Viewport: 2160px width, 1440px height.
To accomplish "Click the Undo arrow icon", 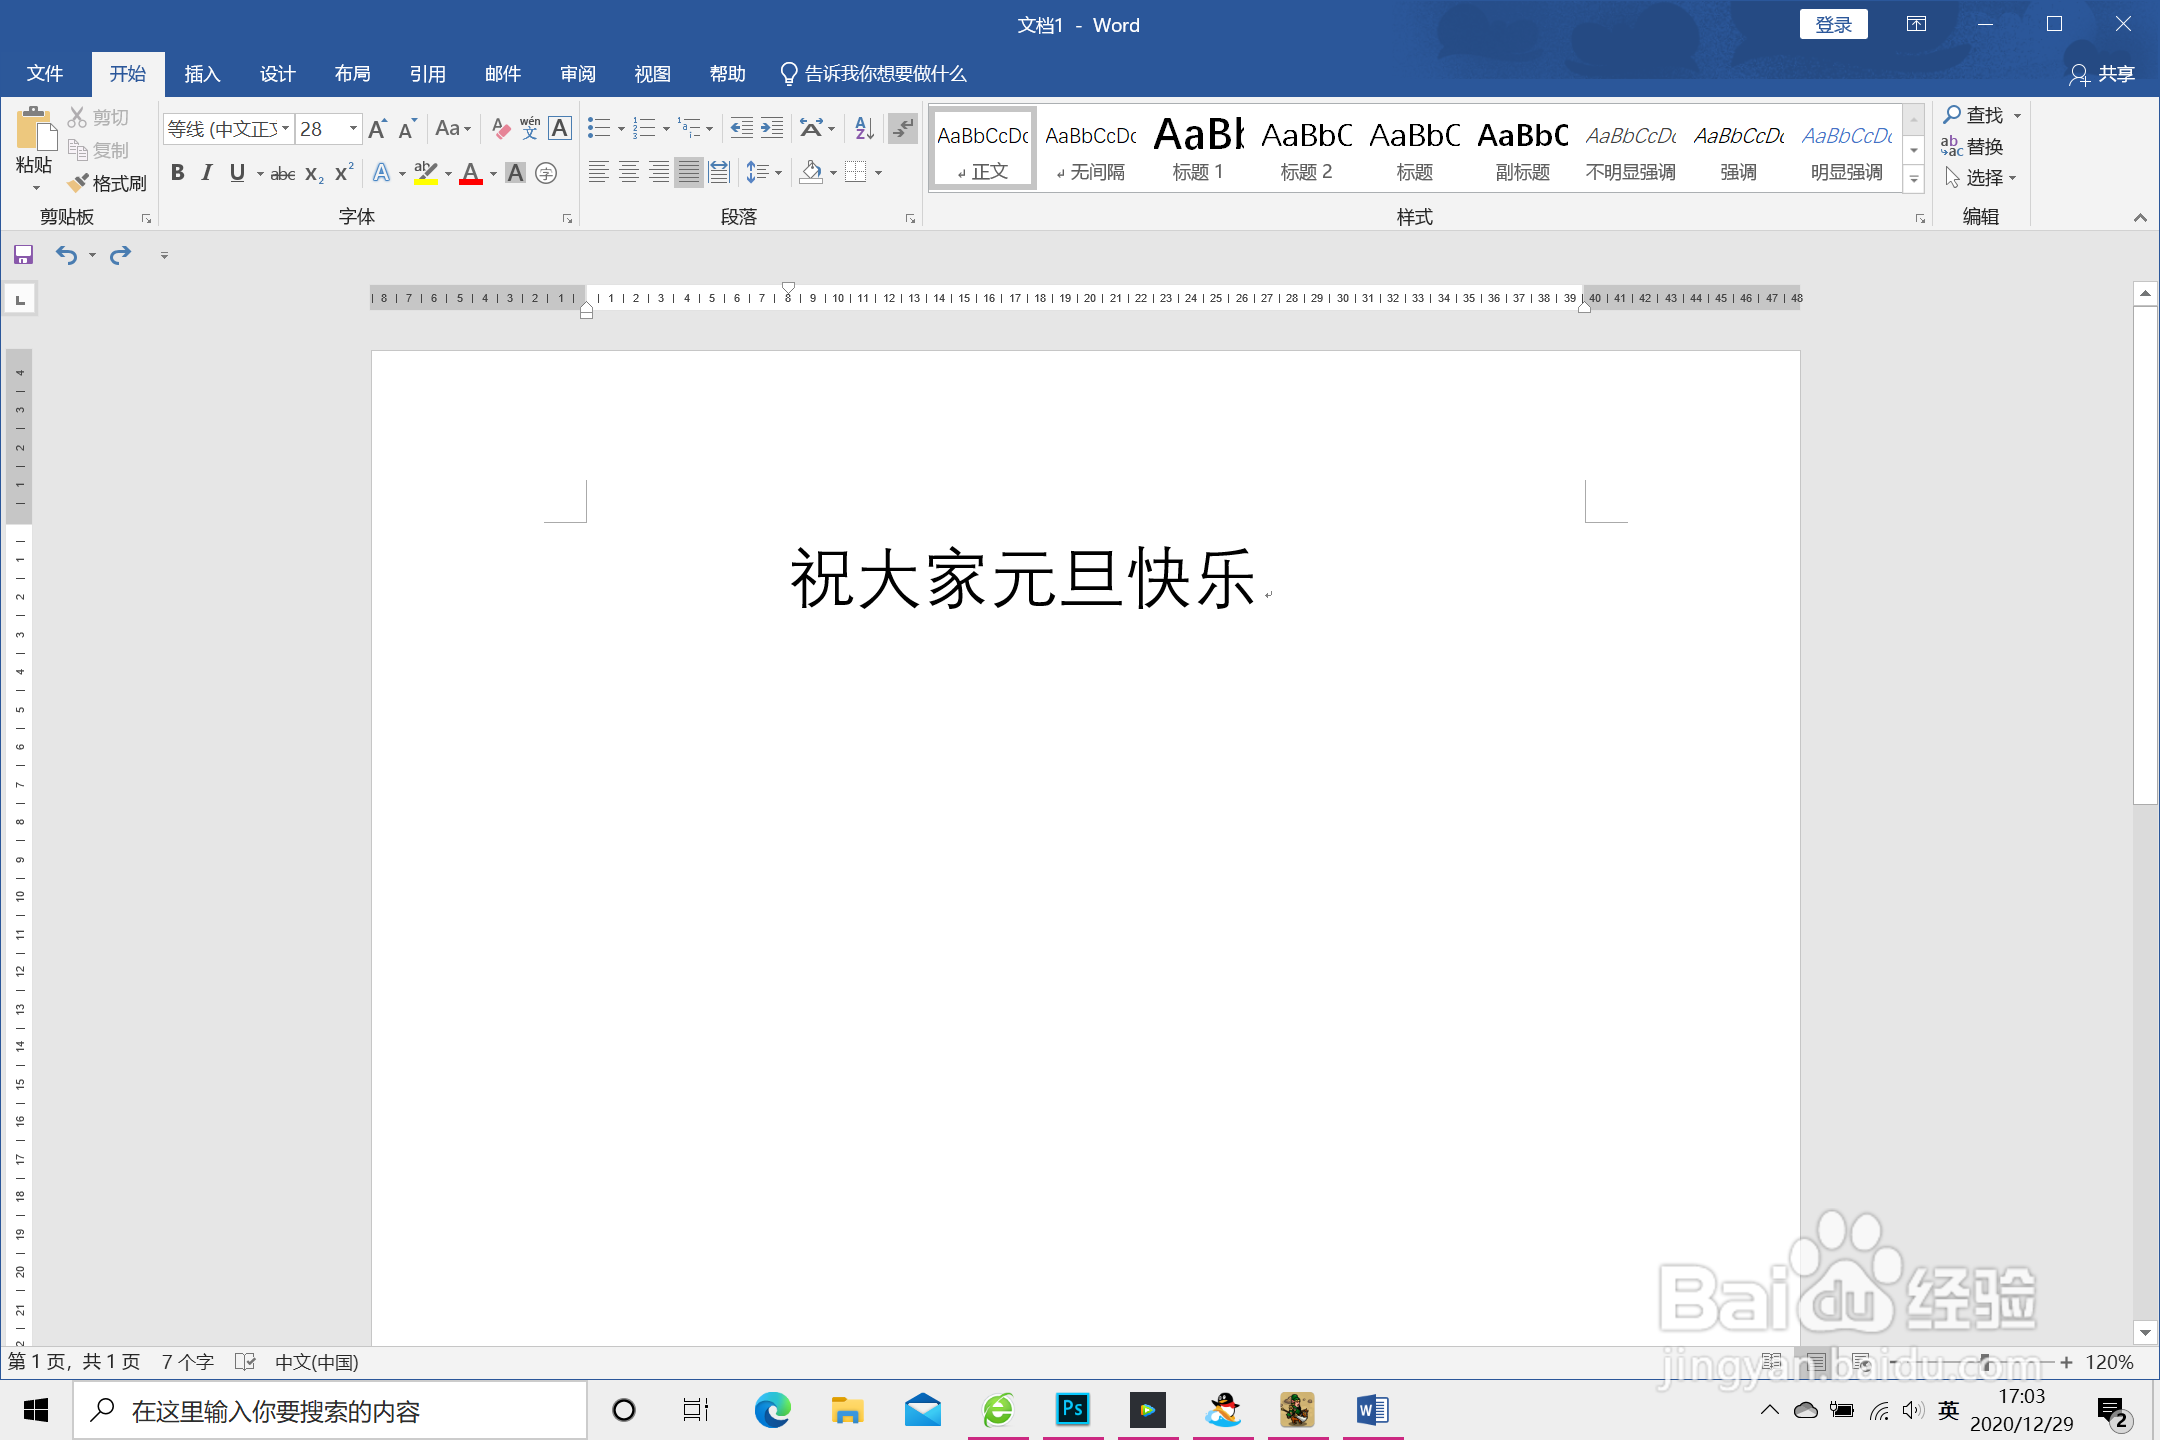I will pos(66,255).
